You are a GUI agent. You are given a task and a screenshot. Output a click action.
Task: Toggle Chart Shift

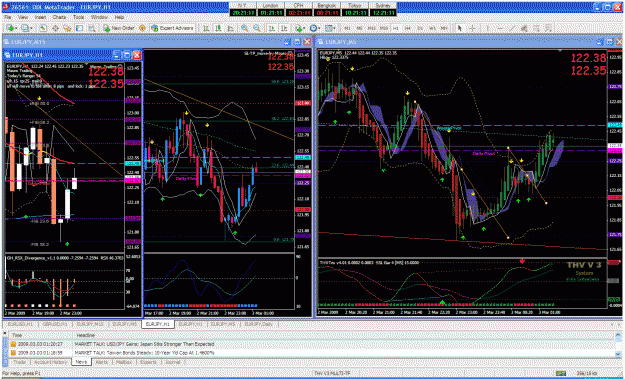pyautogui.click(x=284, y=28)
